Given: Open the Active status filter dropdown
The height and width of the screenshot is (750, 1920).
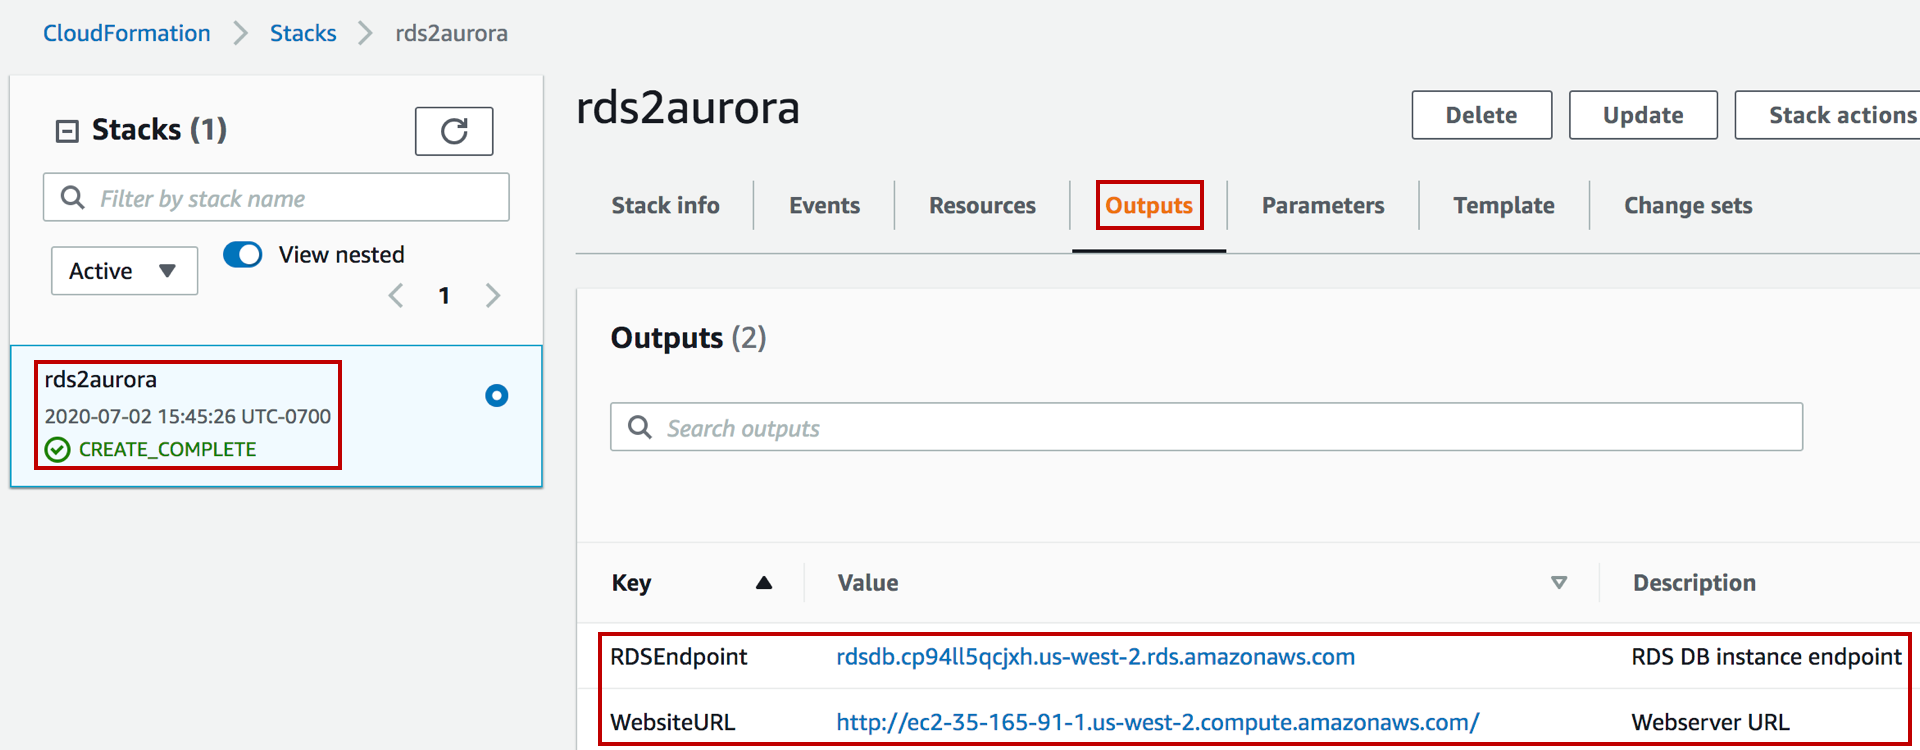Looking at the screenshot, I should 124,271.
